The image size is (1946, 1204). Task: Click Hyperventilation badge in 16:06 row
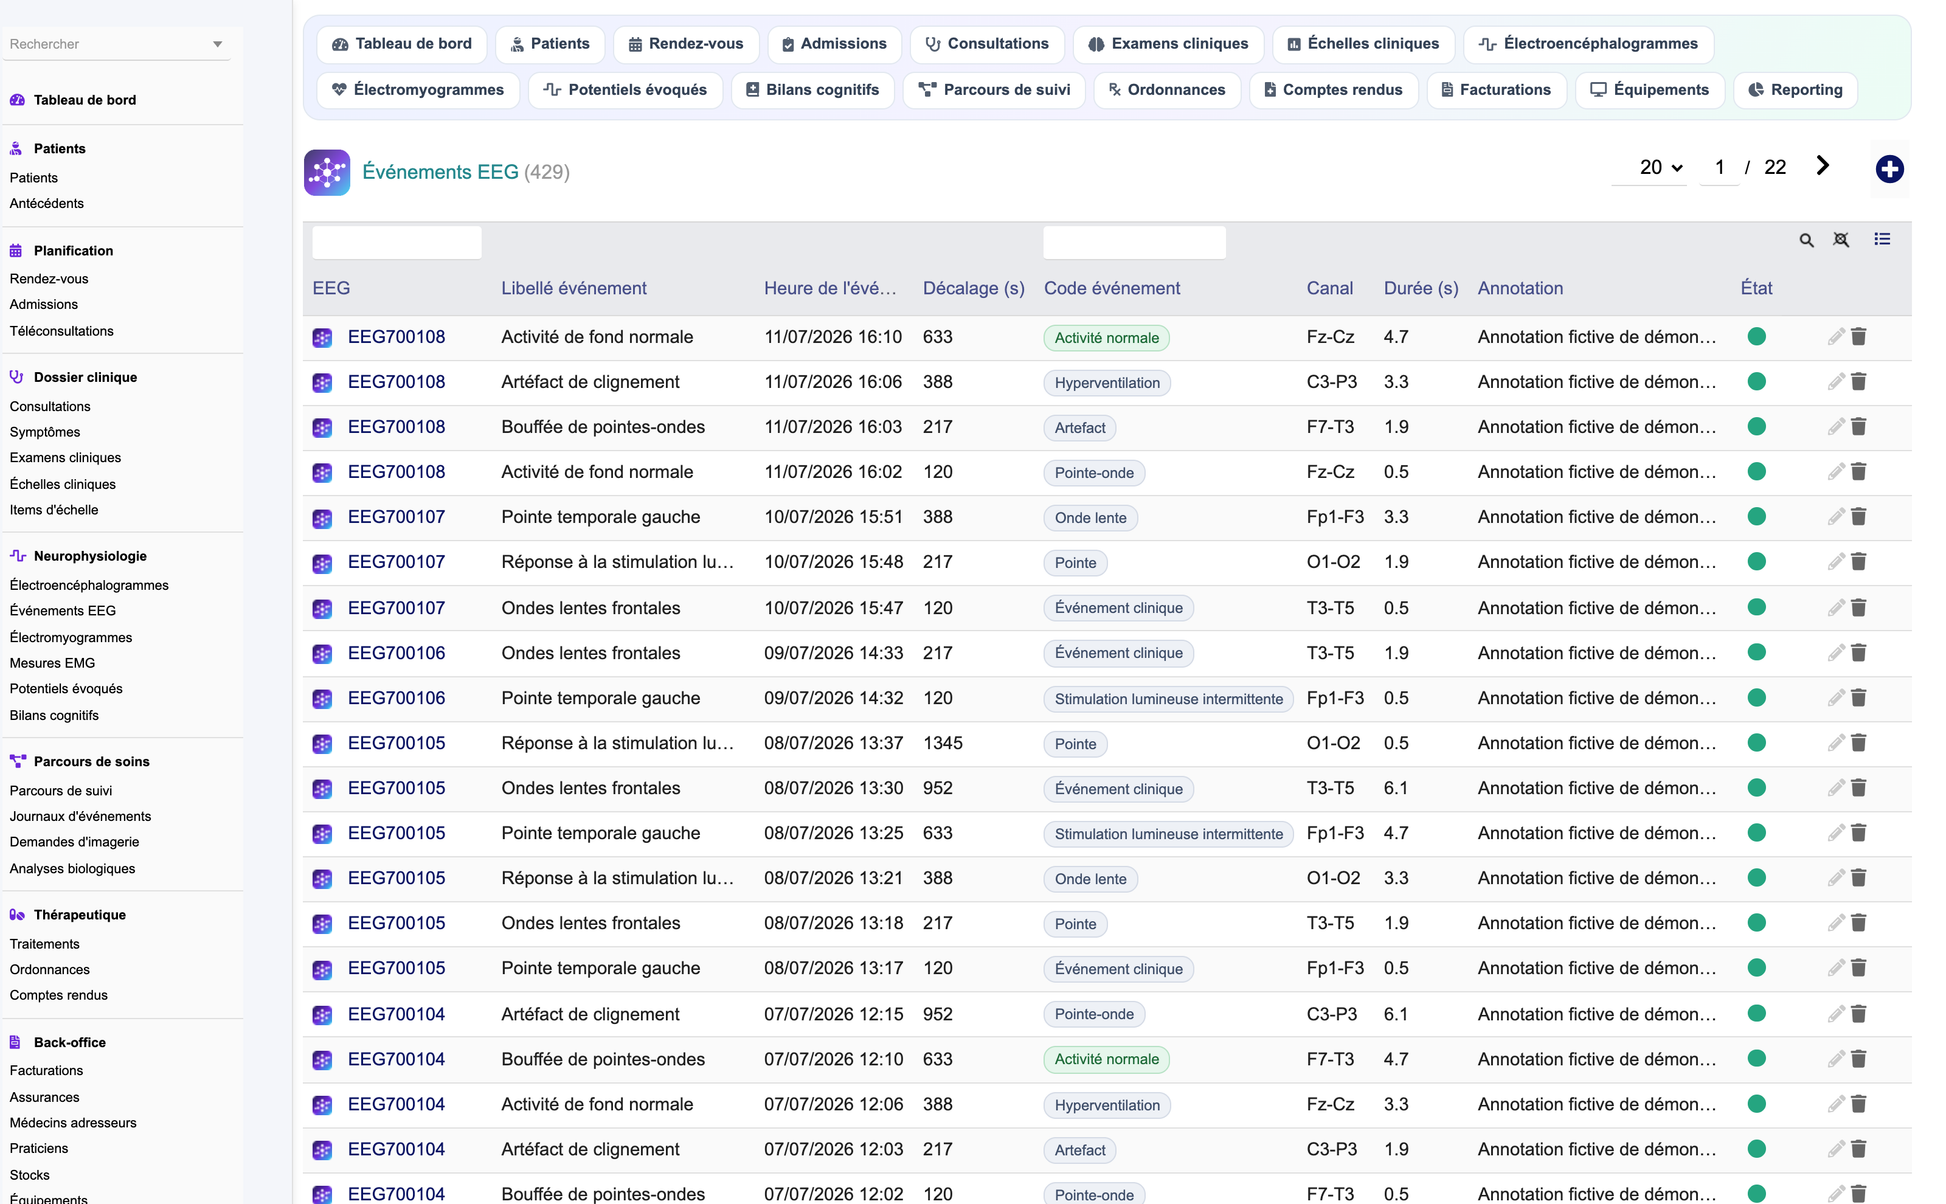pos(1107,383)
